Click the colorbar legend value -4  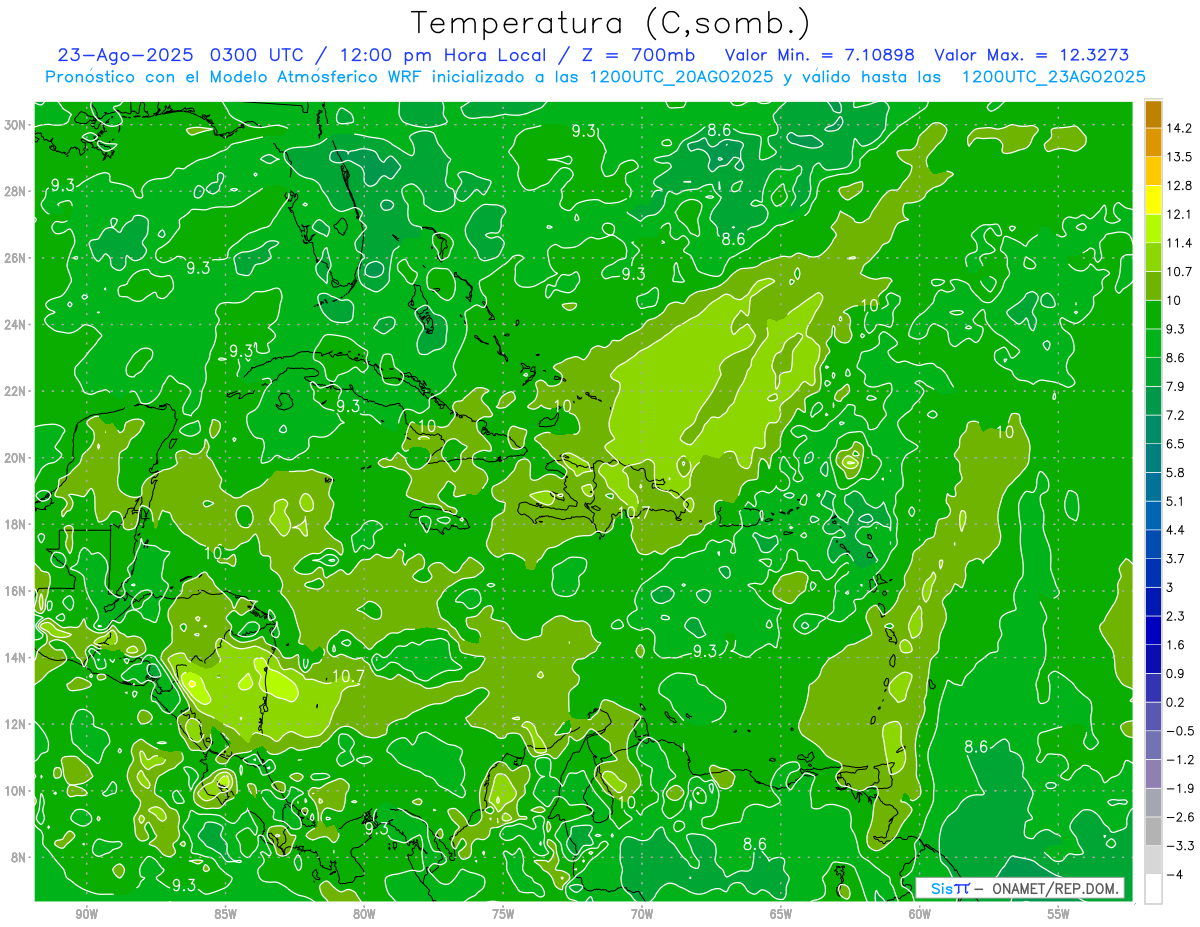(x=1174, y=874)
